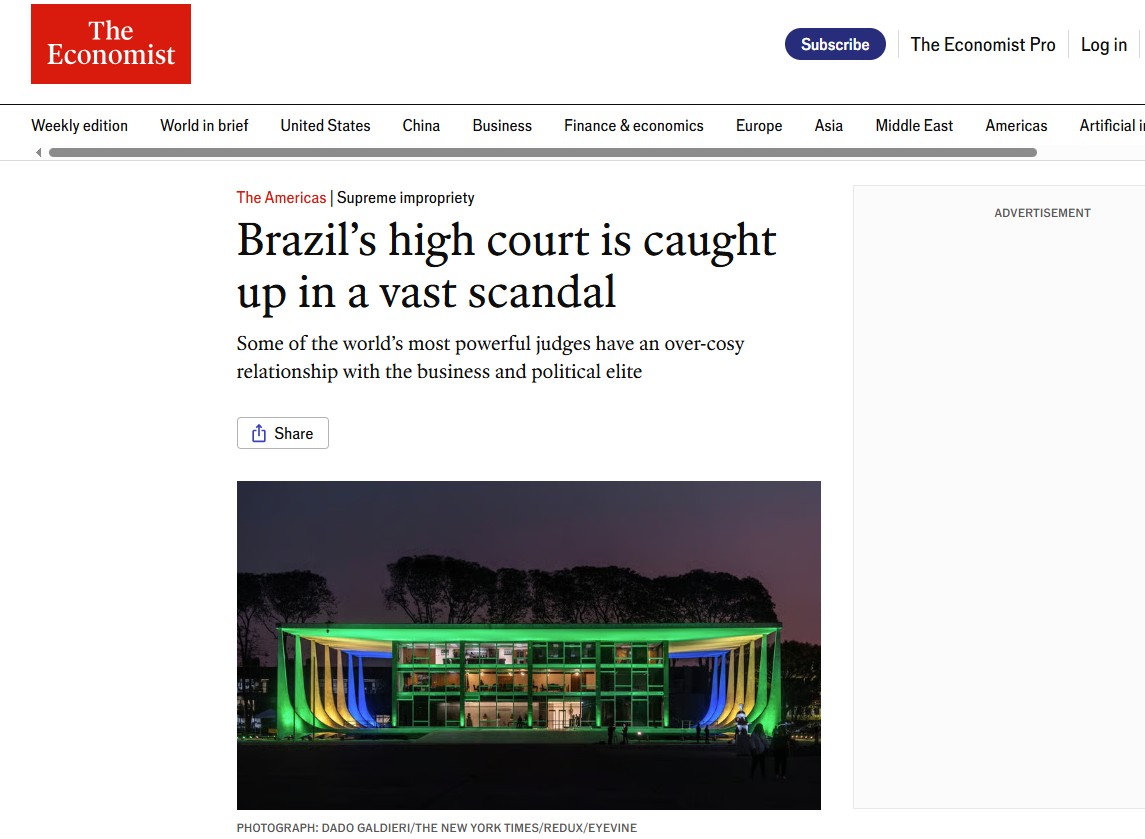
Task: Open the Weekly edition menu item
Action: (80, 125)
